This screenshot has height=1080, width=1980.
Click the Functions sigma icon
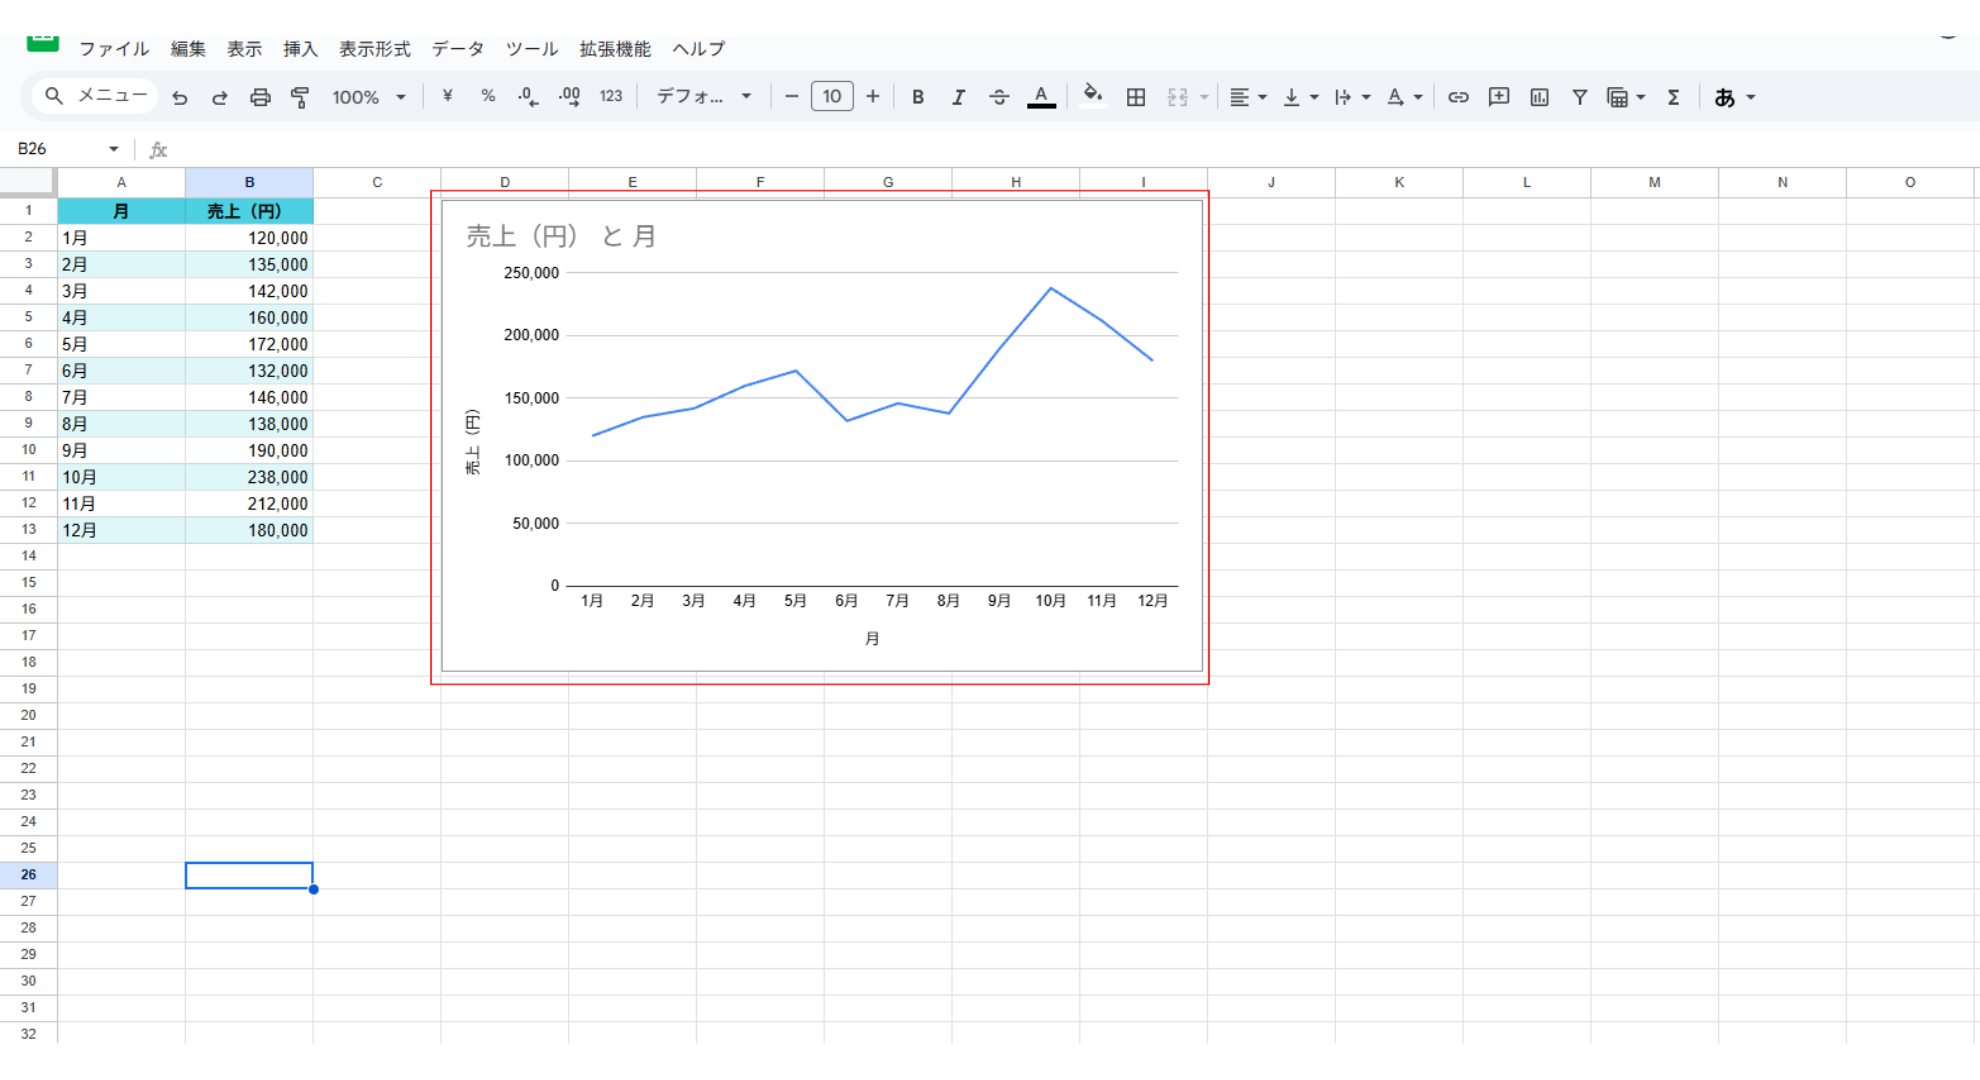1673,97
